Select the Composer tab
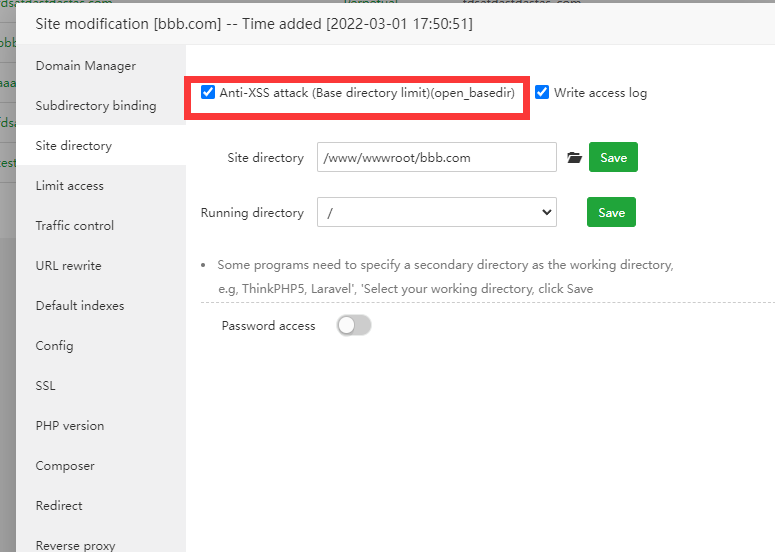Viewport: 775px width, 552px height. 65,466
